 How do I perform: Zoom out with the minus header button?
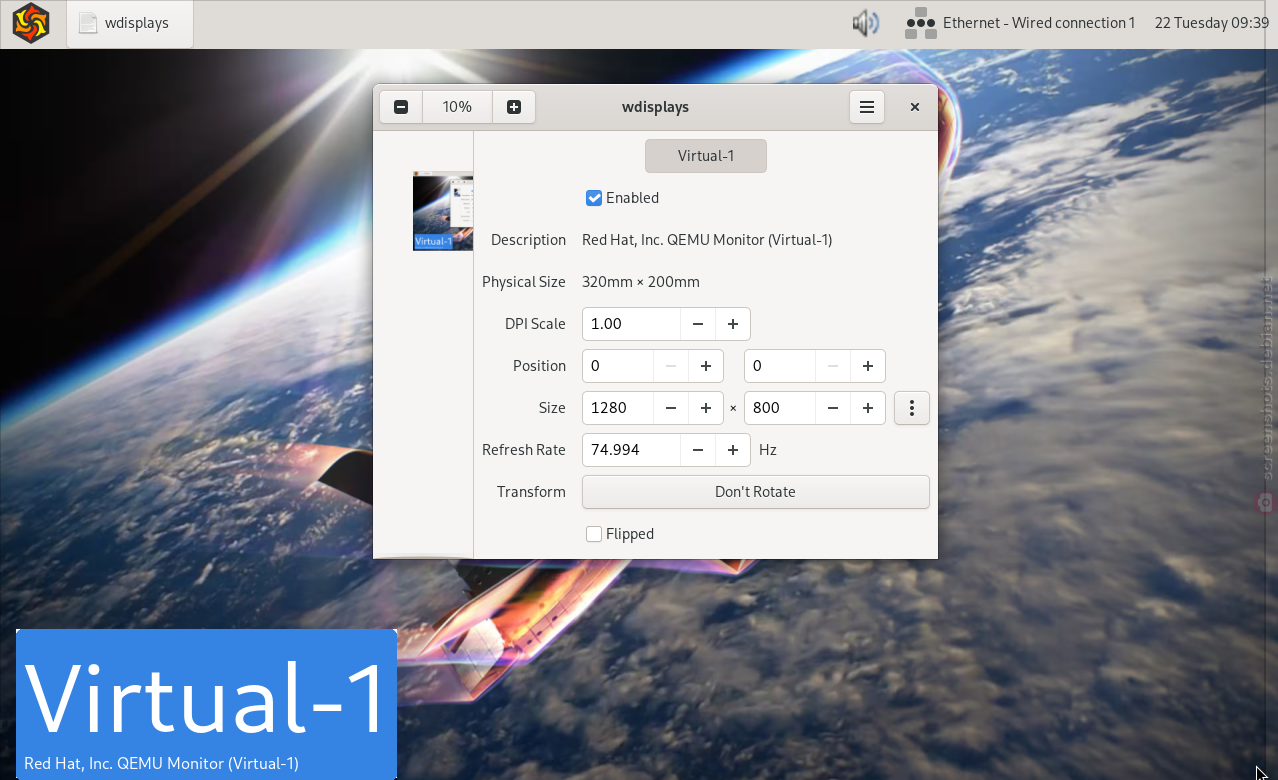[x=401, y=107]
